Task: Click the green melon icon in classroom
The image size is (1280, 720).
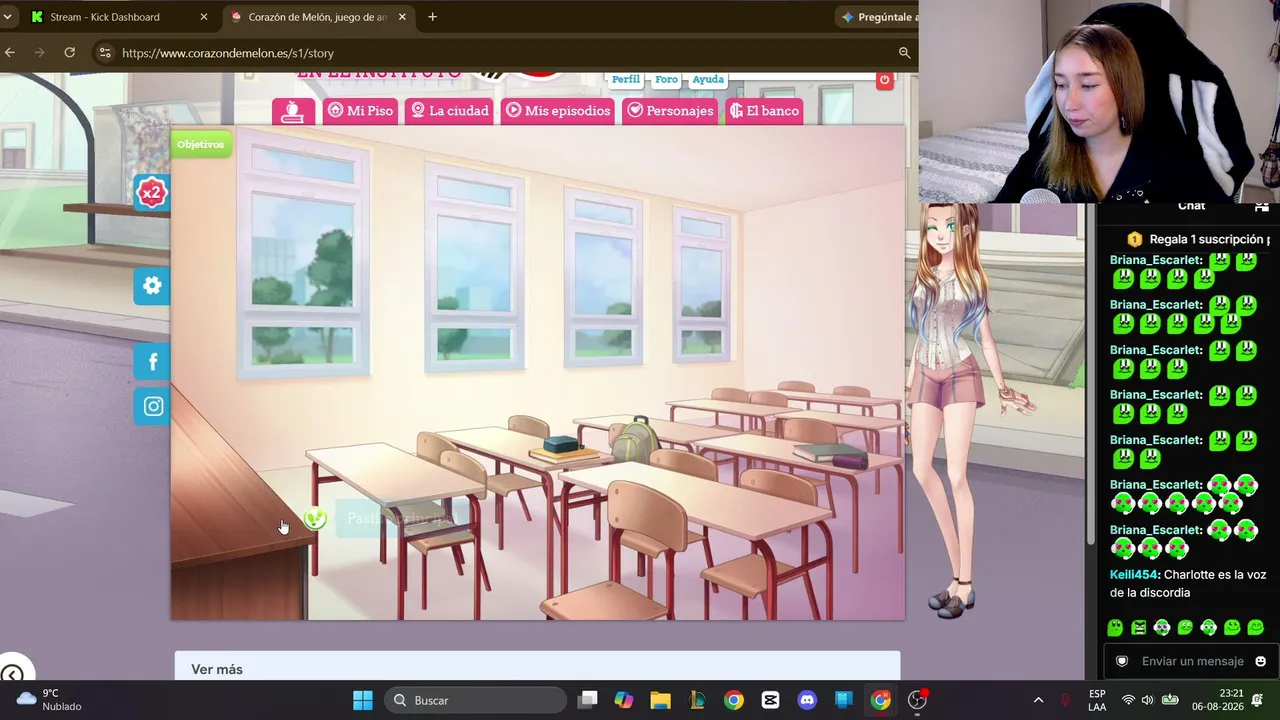Action: click(x=315, y=518)
